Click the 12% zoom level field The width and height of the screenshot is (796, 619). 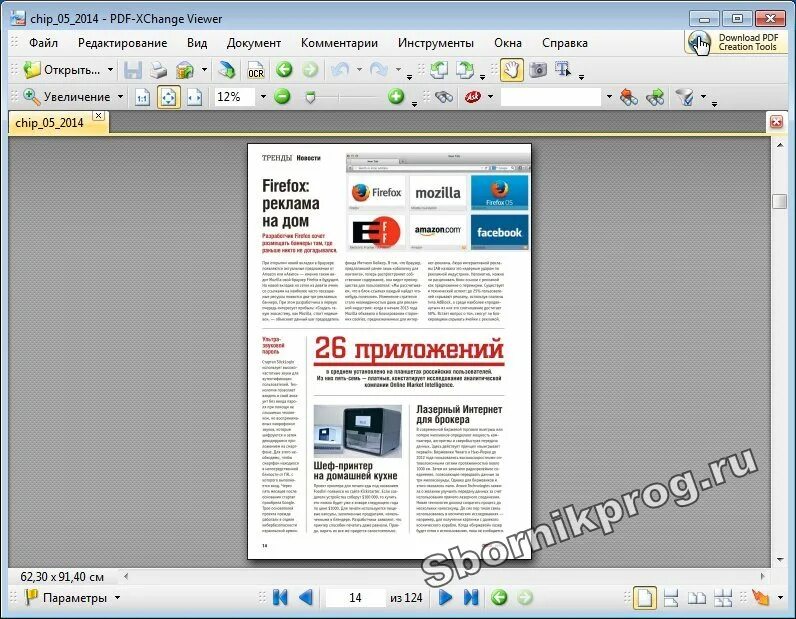click(x=235, y=96)
